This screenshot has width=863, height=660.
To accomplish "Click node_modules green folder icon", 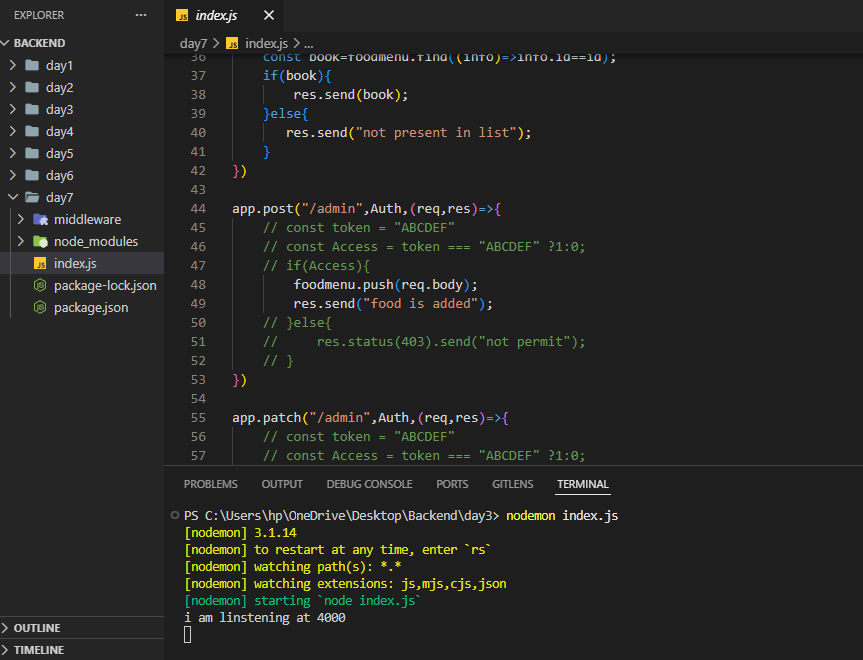I will (40, 241).
